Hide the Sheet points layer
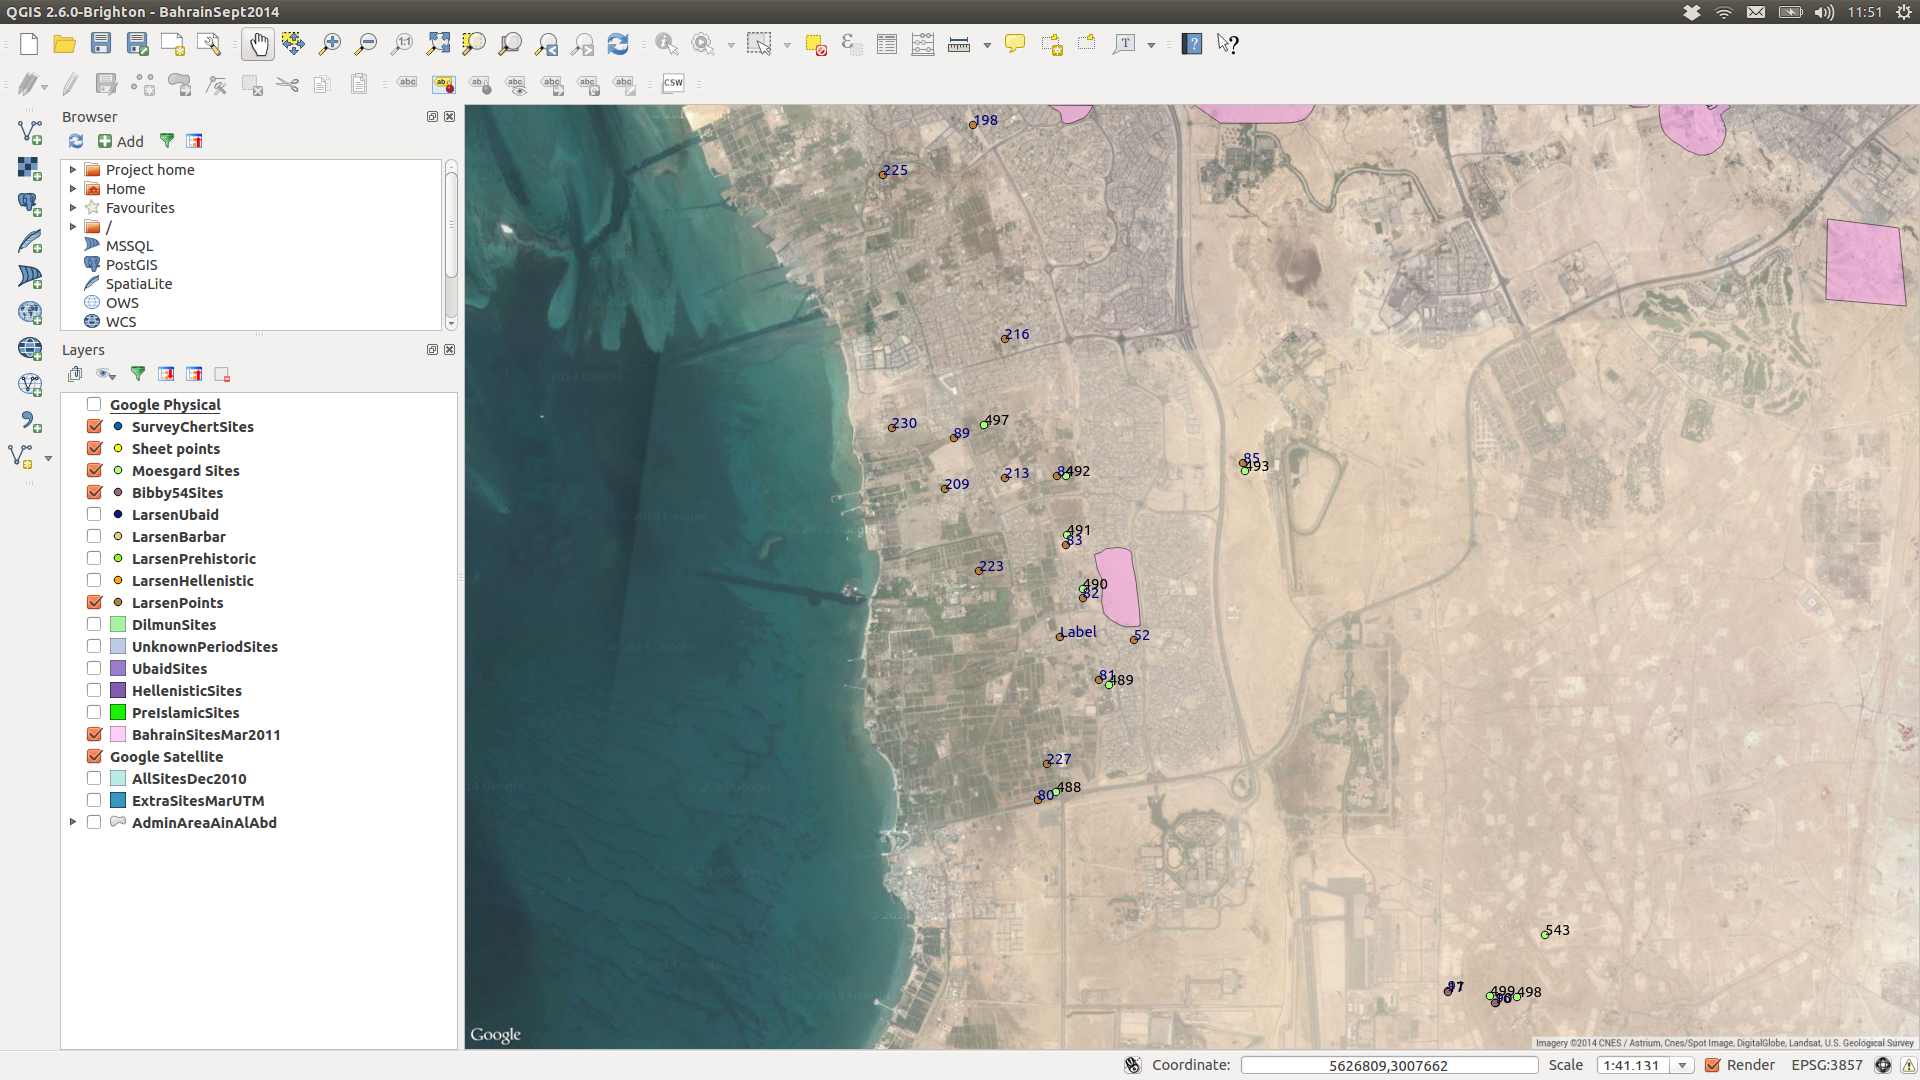This screenshot has height=1080, width=1920. coord(94,448)
